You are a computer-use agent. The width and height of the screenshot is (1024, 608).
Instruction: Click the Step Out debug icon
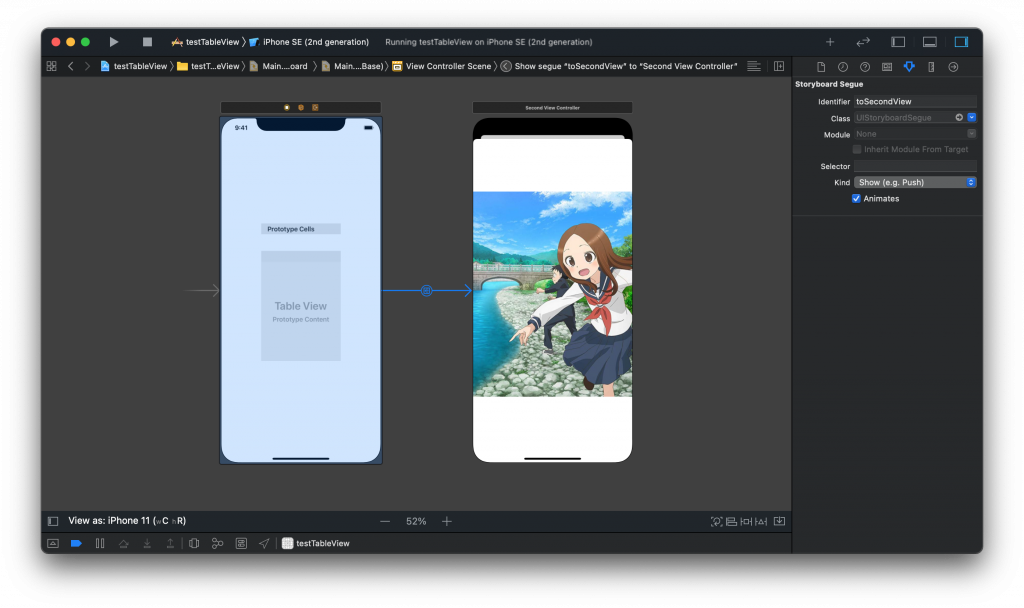point(170,543)
